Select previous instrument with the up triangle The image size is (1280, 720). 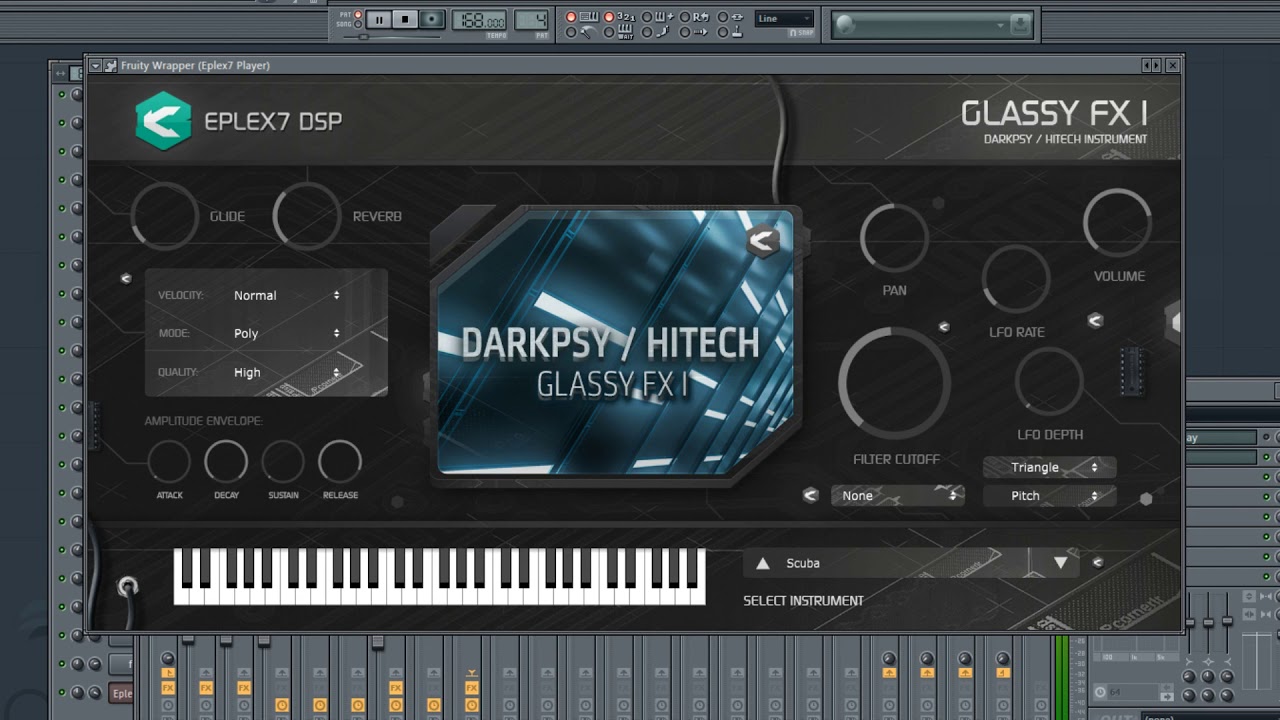763,564
